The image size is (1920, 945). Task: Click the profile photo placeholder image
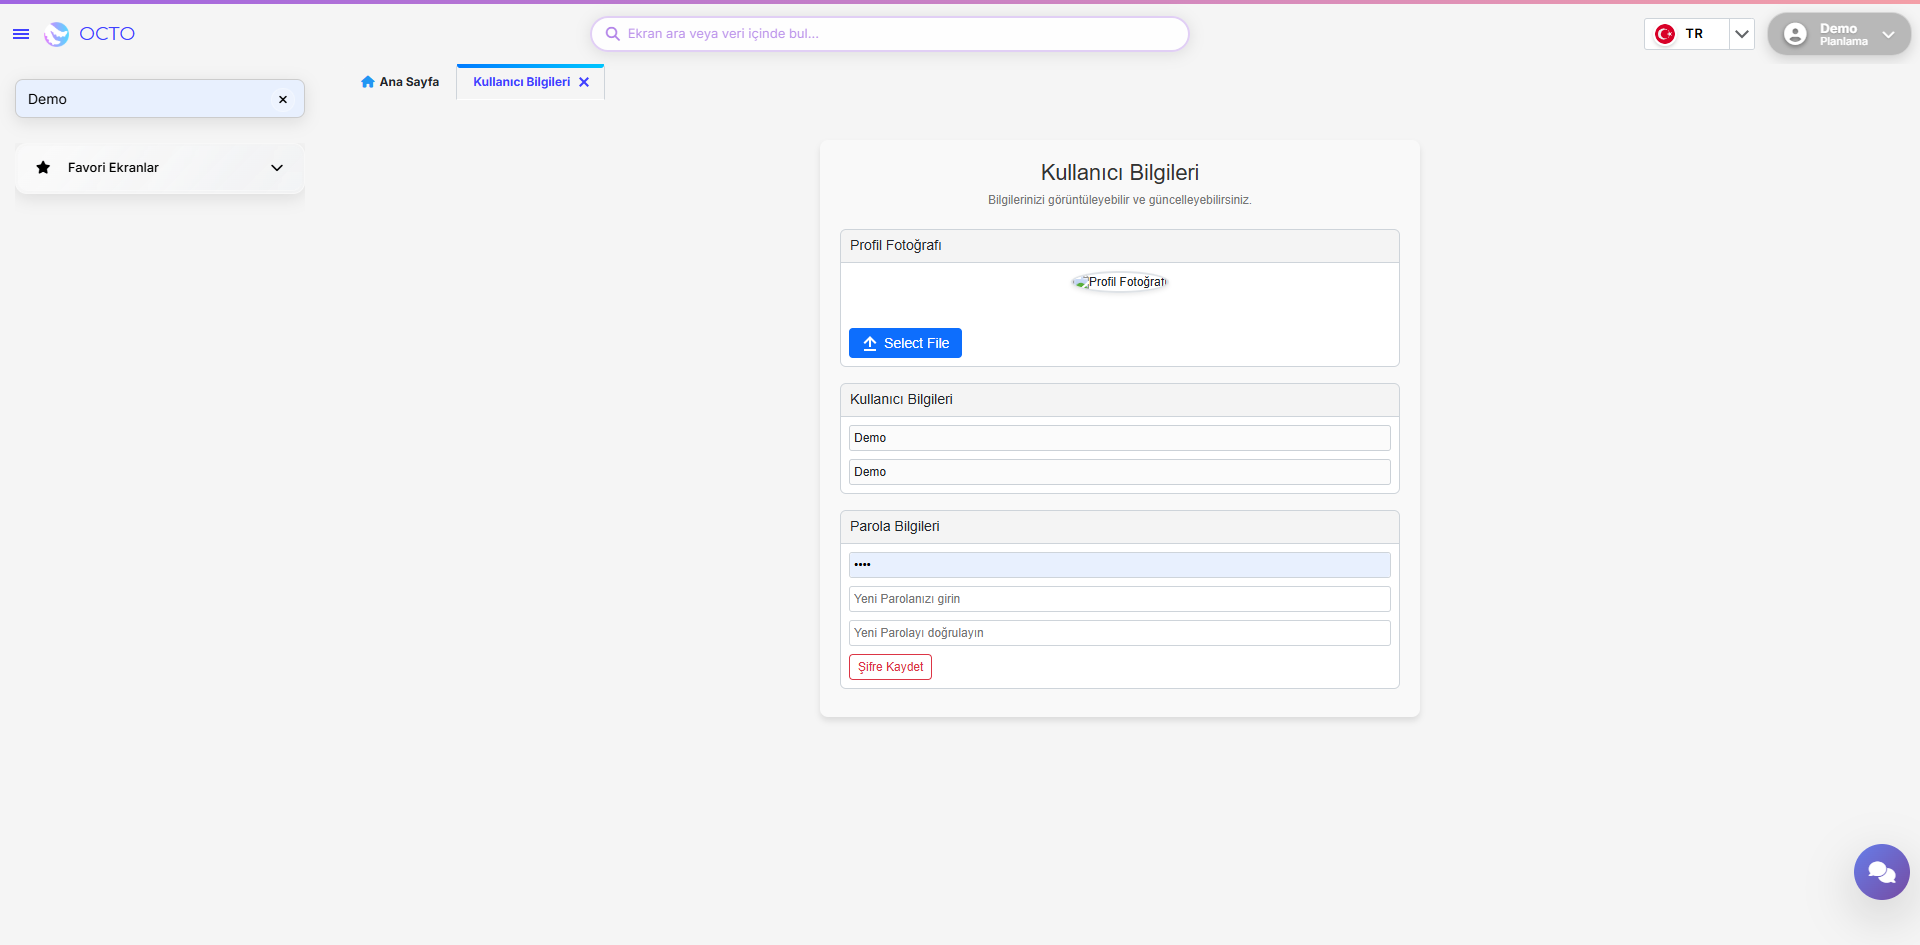[x=1119, y=281]
